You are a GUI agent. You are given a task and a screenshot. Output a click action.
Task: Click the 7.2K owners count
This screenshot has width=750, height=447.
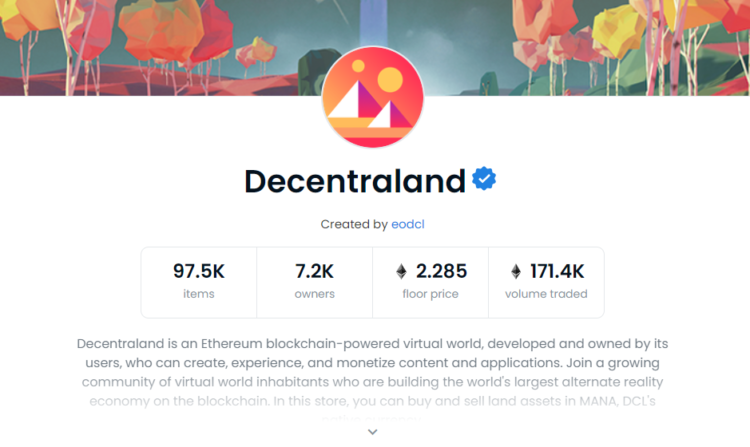click(x=315, y=271)
